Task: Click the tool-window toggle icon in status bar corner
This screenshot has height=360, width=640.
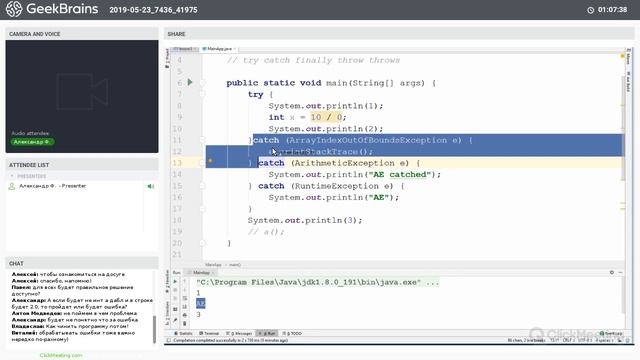Action: 169,340
